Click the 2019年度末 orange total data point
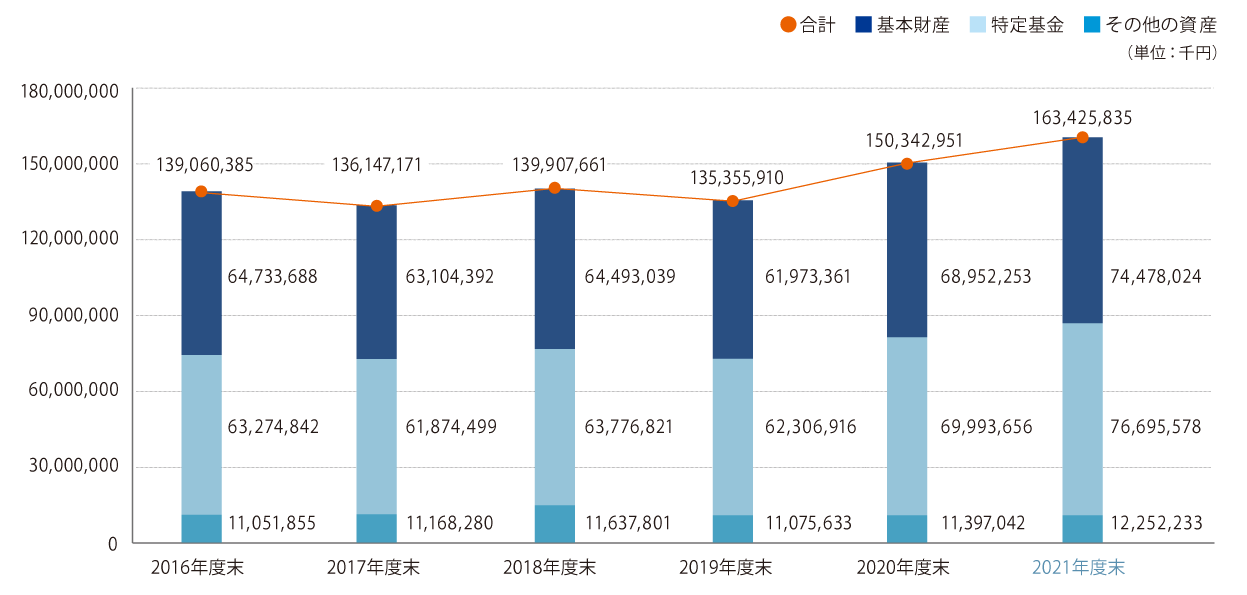This screenshot has height=595, width=1247. click(x=732, y=201)
